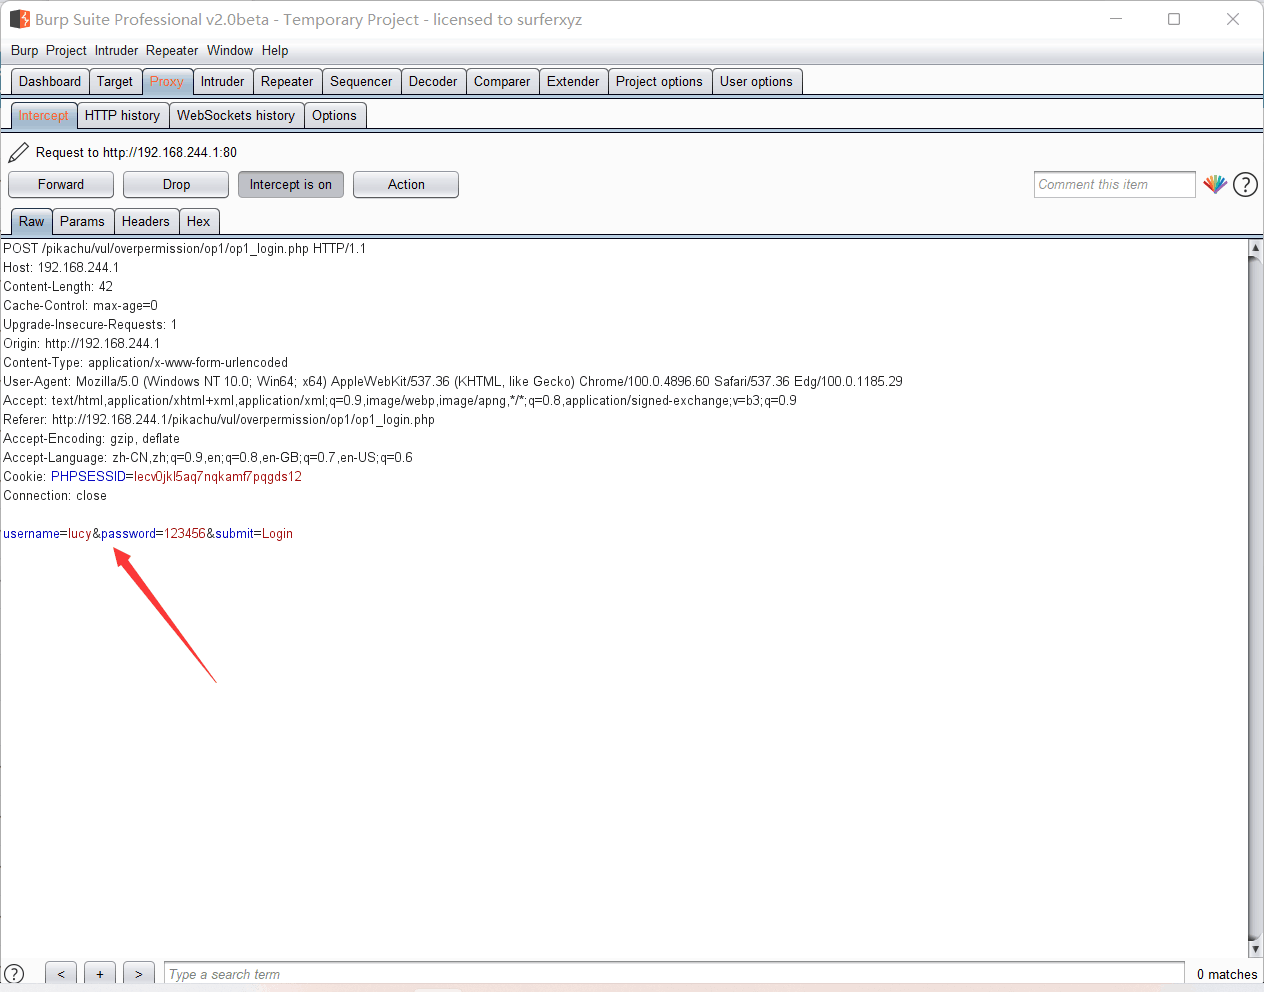1264x992 pixels.
Task: Click the 'Cache-Control: max-age=0' line
Action: point(80,306)
